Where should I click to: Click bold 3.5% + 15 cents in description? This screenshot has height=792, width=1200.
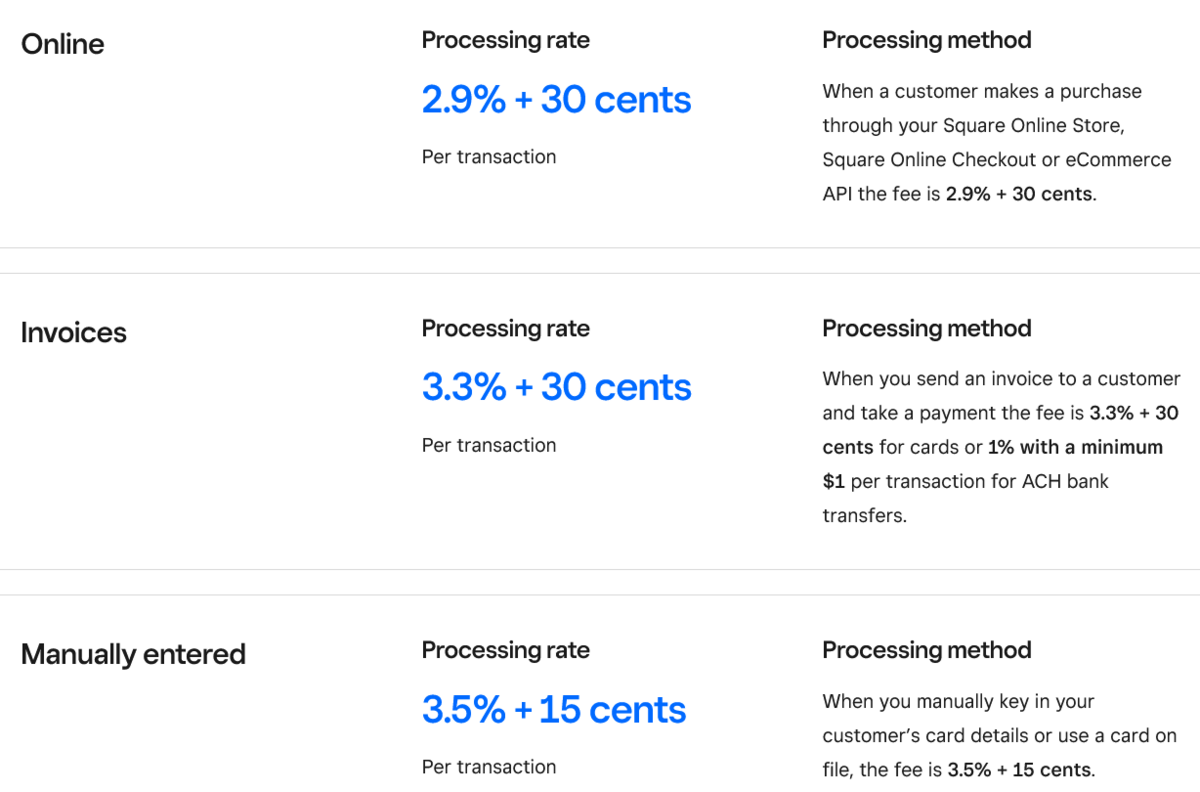click(1018, 770)
